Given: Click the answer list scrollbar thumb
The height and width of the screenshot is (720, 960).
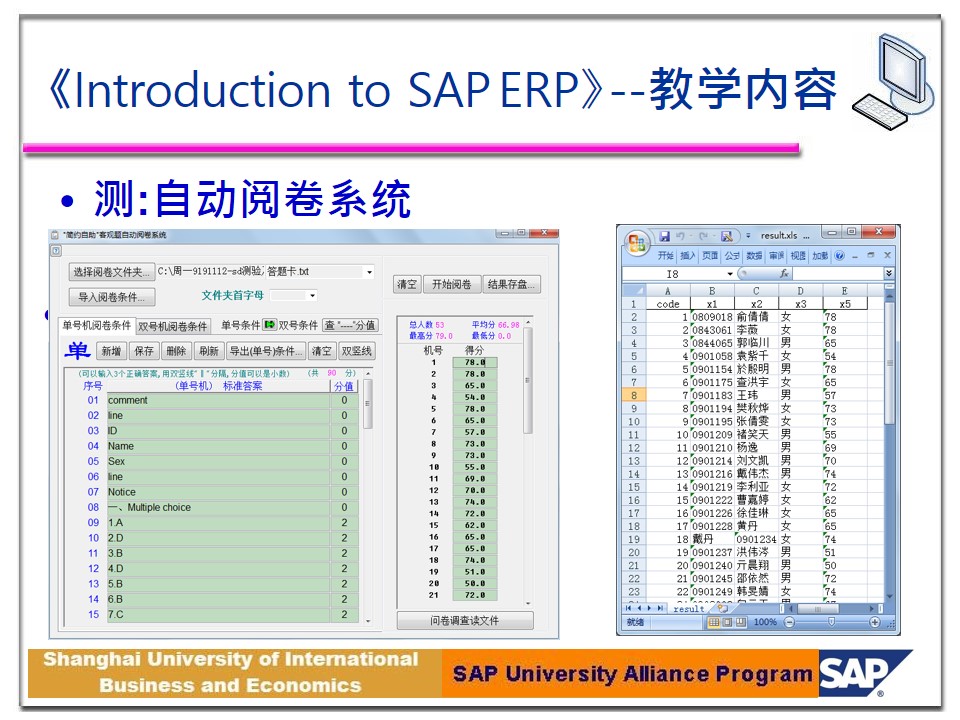Looking at the screenshot, I should [367, 404].
